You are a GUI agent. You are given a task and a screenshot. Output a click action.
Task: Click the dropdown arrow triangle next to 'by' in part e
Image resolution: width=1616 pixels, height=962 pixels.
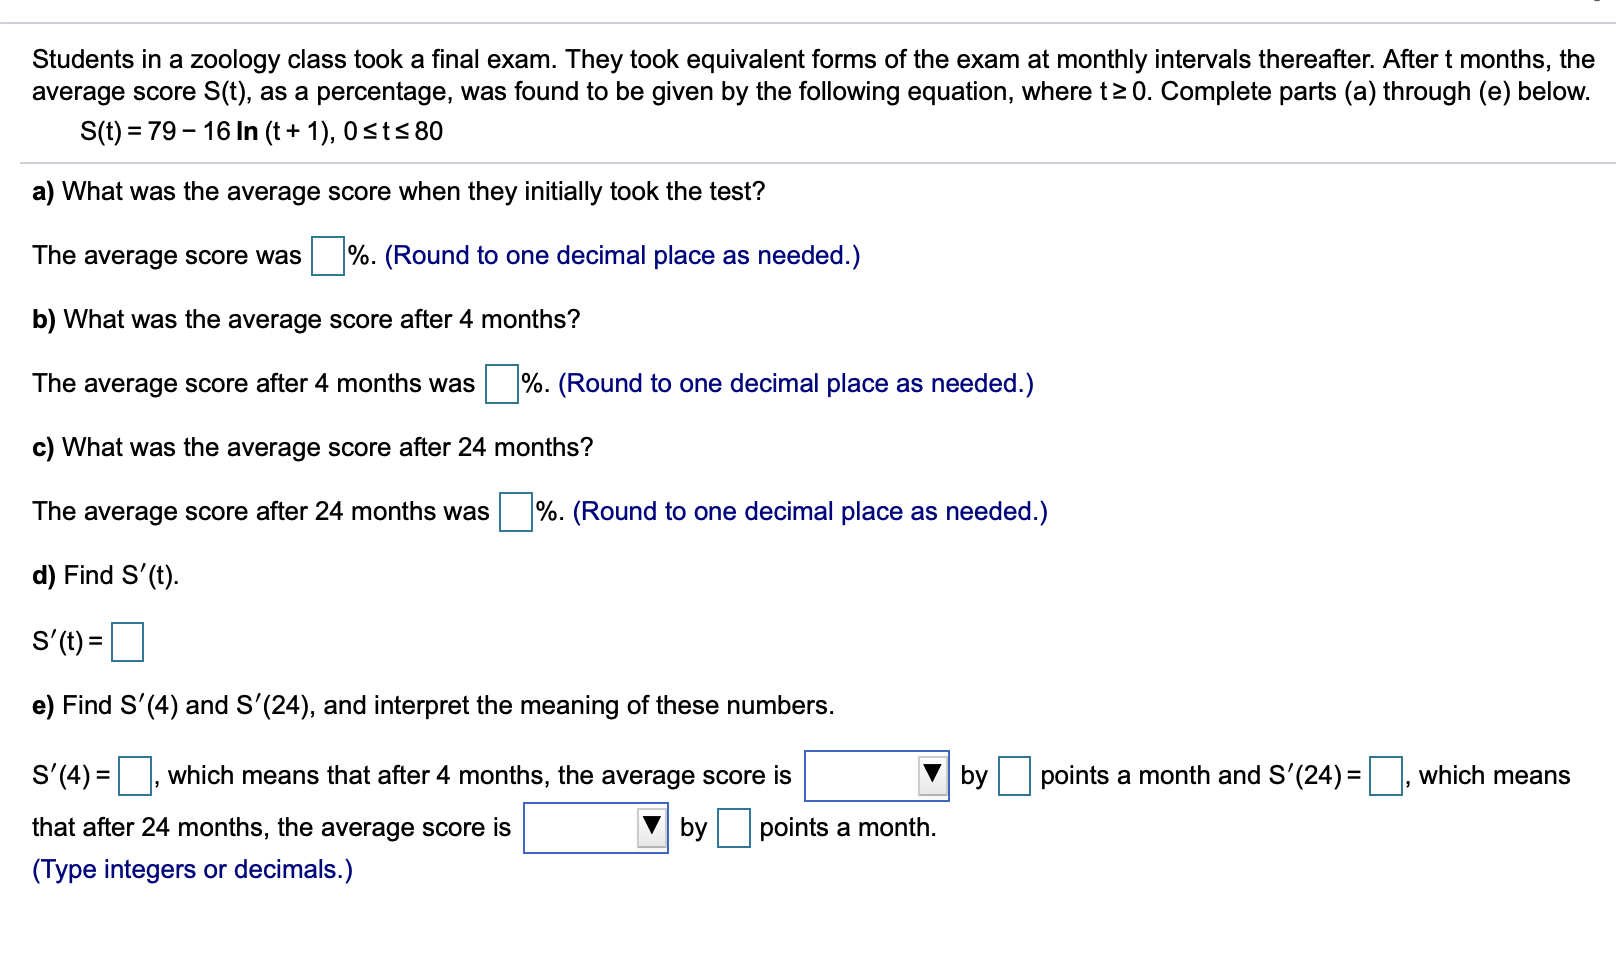click(x=934, y=775)
